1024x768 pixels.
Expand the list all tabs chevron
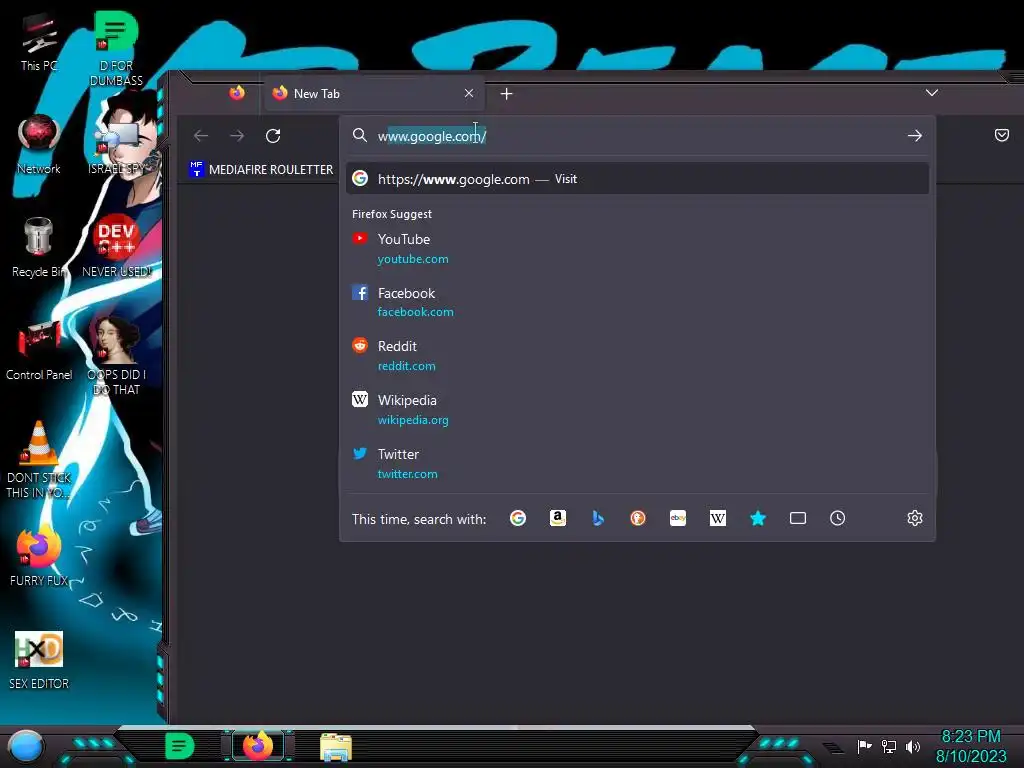tap(932, 93)
